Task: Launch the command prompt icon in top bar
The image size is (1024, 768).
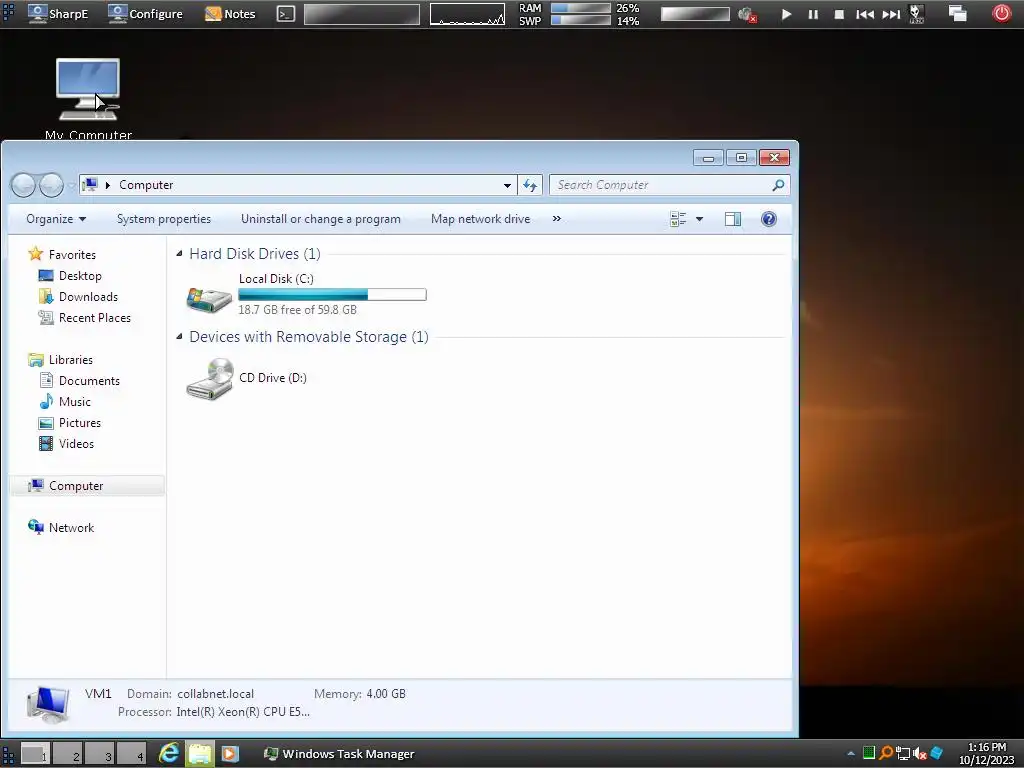Action: click(285, 14)
